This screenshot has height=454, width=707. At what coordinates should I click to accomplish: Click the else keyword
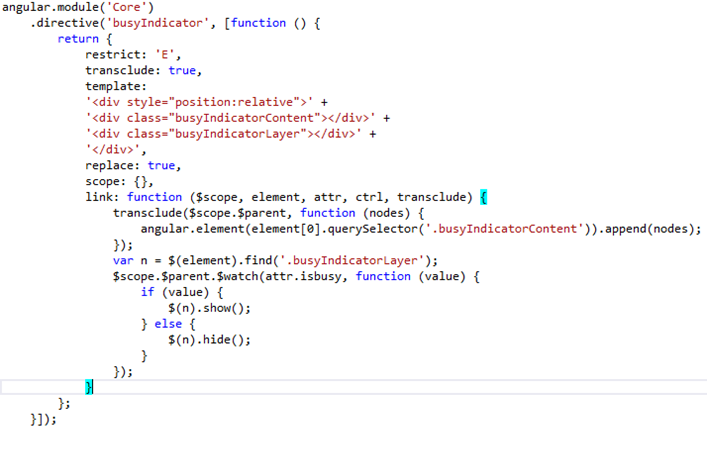(x=168, y=323)
